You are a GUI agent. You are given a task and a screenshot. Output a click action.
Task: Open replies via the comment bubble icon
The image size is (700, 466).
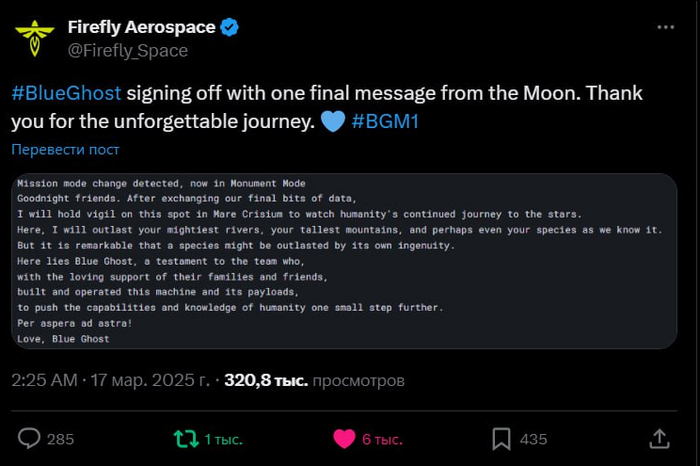[29, 438]
